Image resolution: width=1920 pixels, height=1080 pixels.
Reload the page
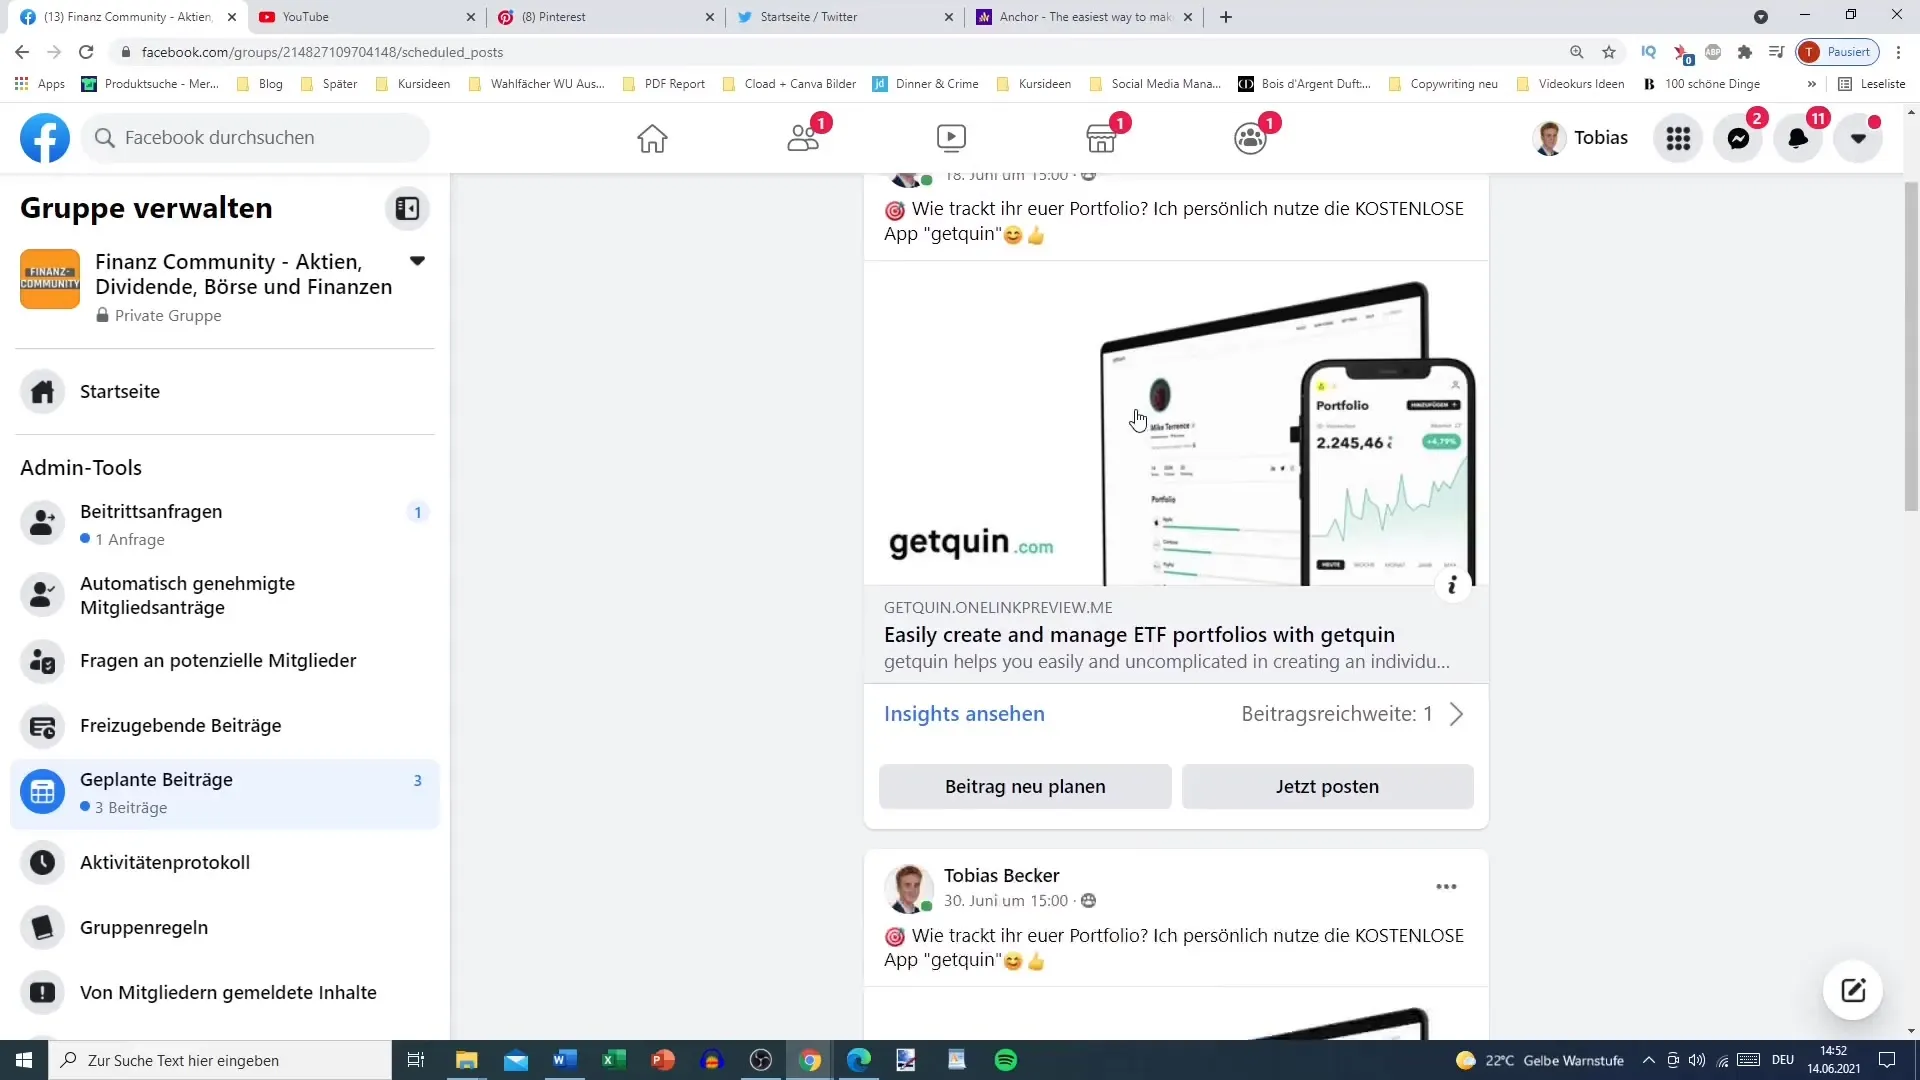coord(86,52)
